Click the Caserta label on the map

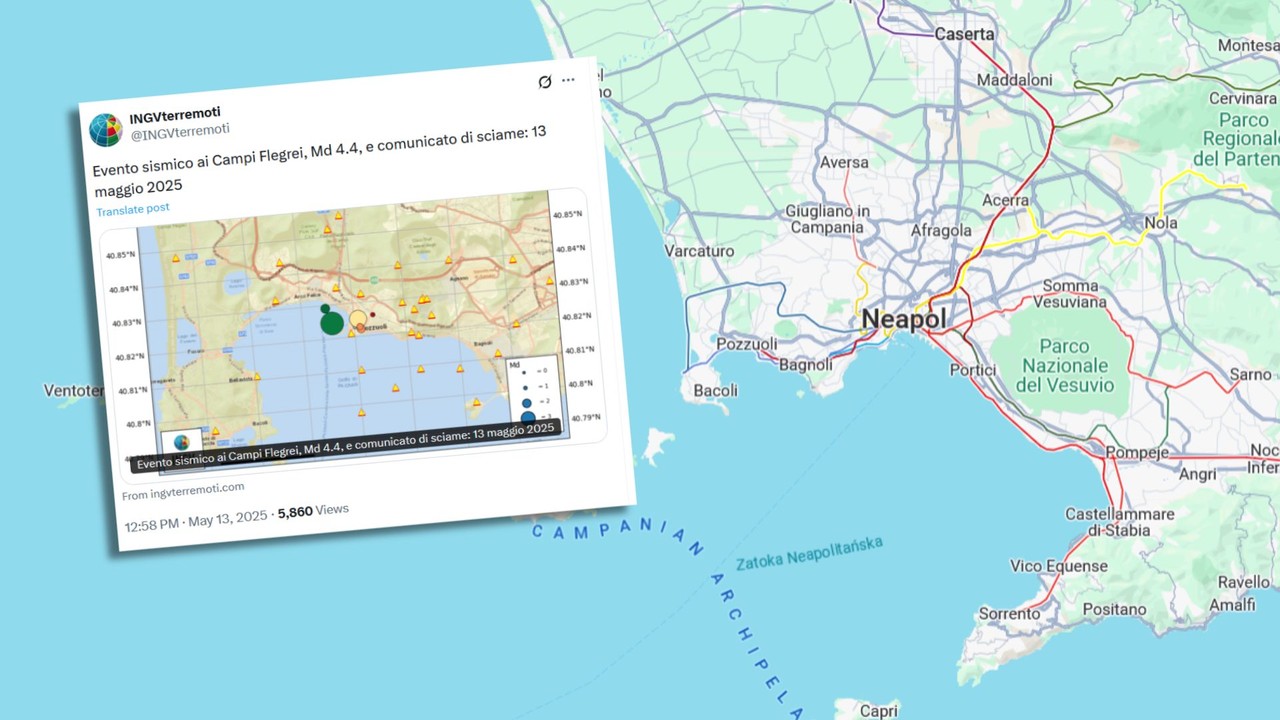(x=965, y=34)
